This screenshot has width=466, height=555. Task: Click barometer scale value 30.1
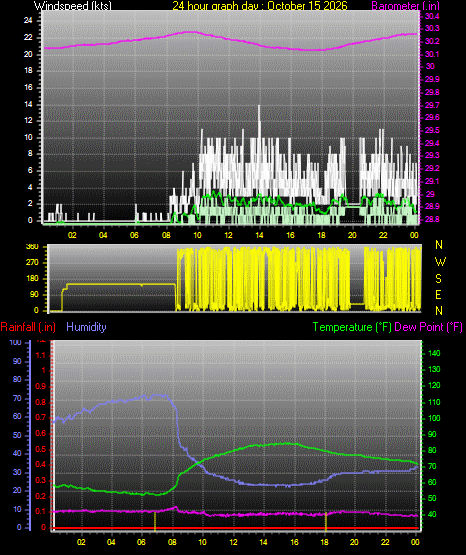[x=432, y=54]
